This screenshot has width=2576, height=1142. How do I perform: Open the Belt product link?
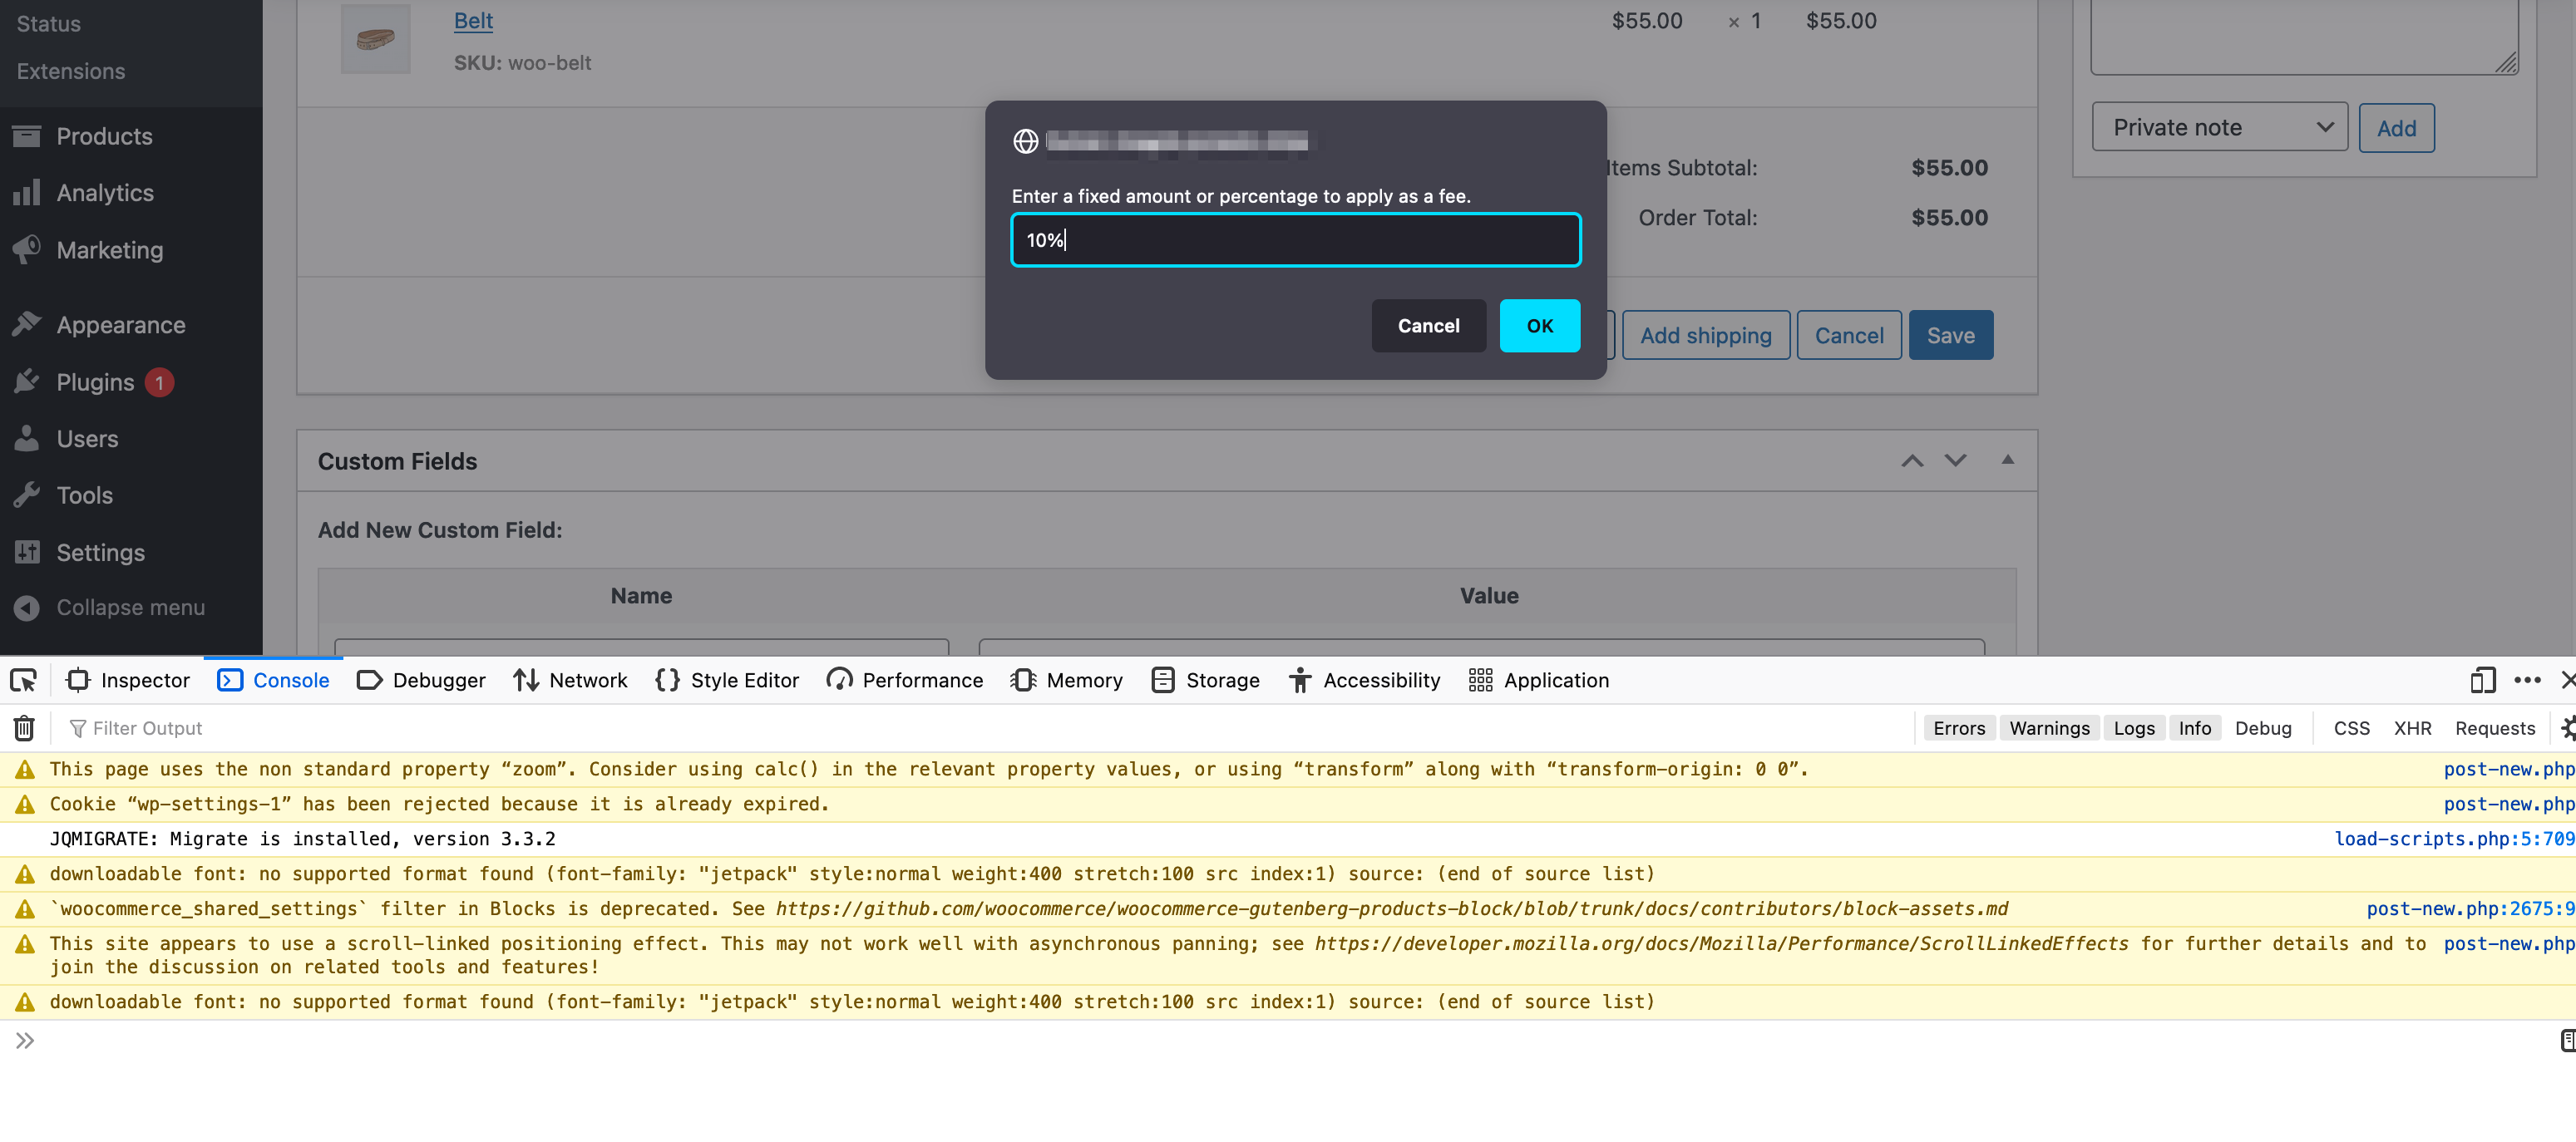[473, 20]
